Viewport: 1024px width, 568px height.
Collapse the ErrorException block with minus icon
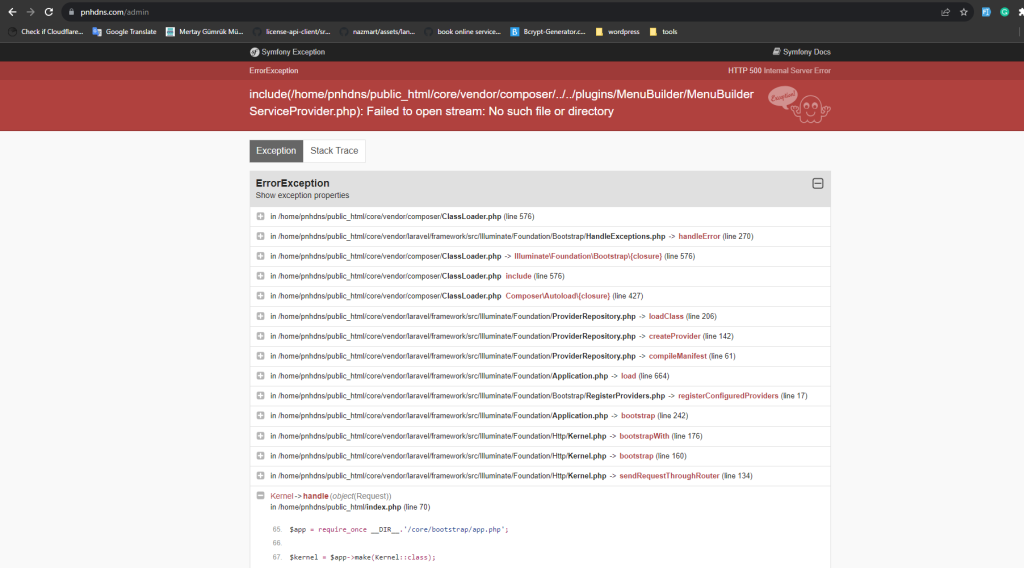tap(818, 183)
